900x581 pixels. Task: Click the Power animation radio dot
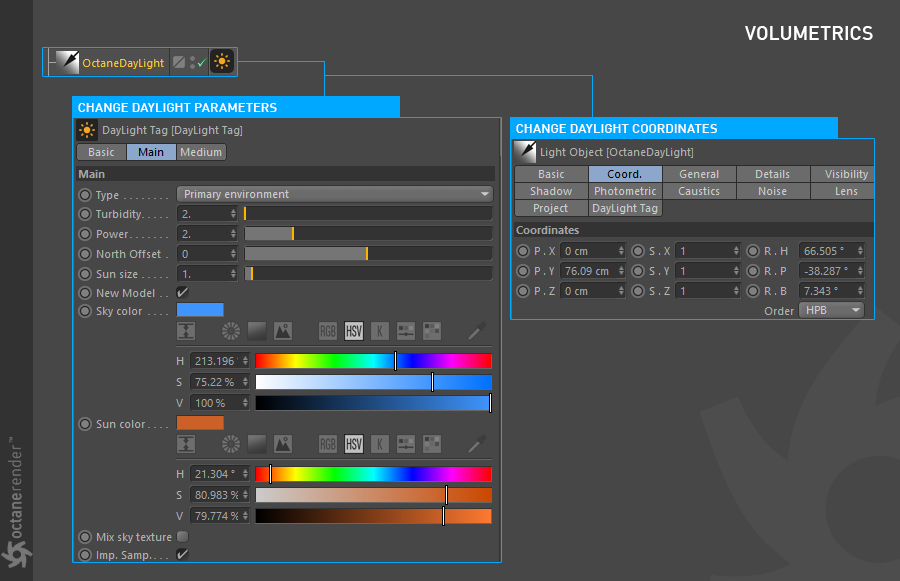[85, 234]
